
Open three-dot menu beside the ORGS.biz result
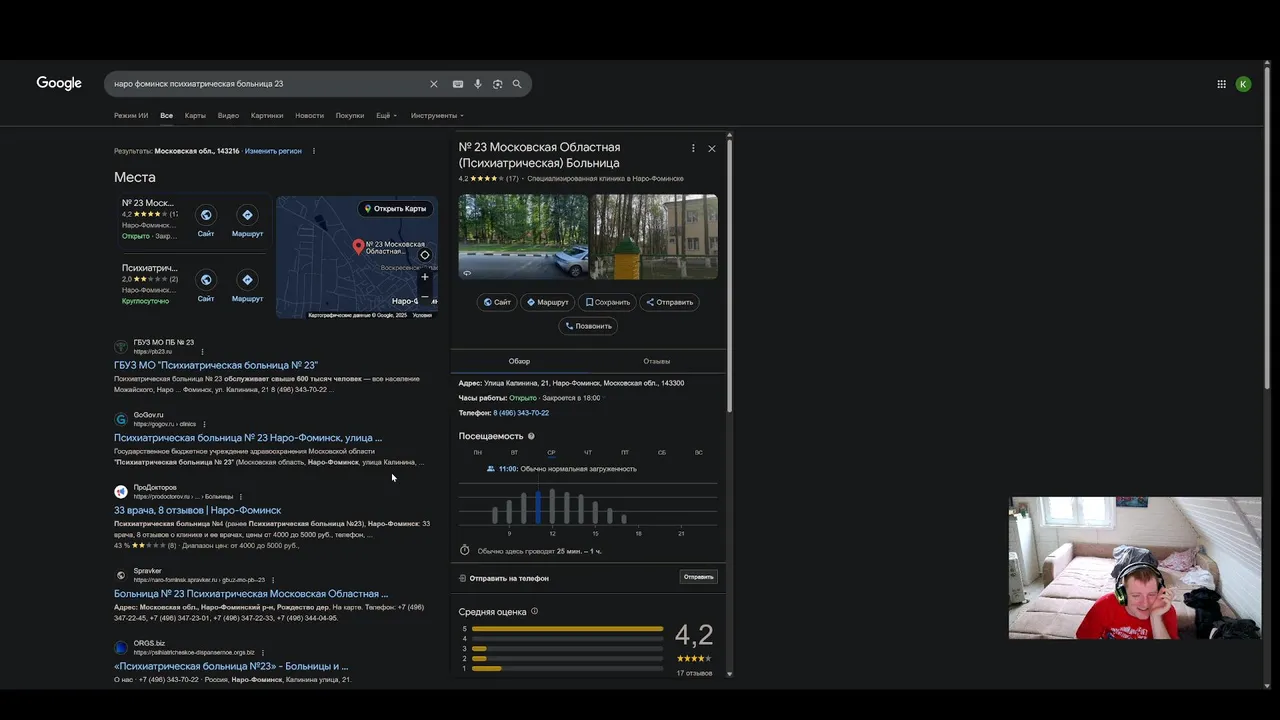[263, 653]
